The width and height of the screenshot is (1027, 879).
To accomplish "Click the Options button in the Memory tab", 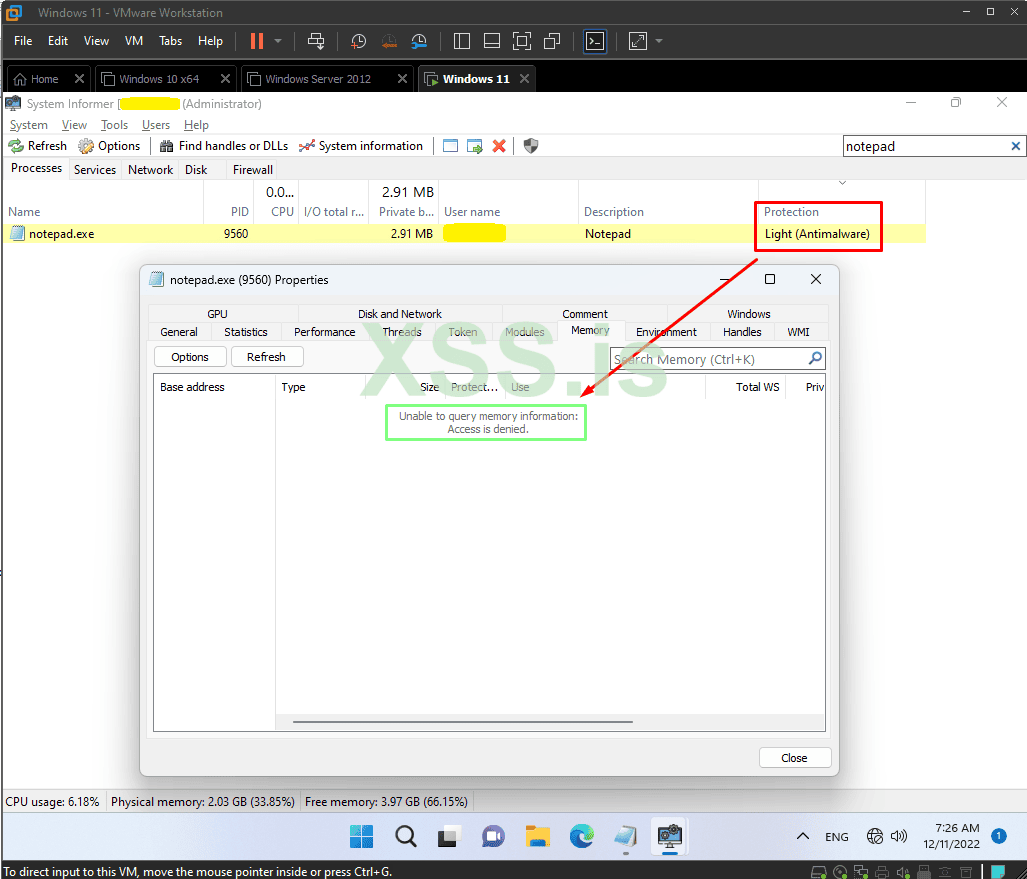I will [190, 357].
